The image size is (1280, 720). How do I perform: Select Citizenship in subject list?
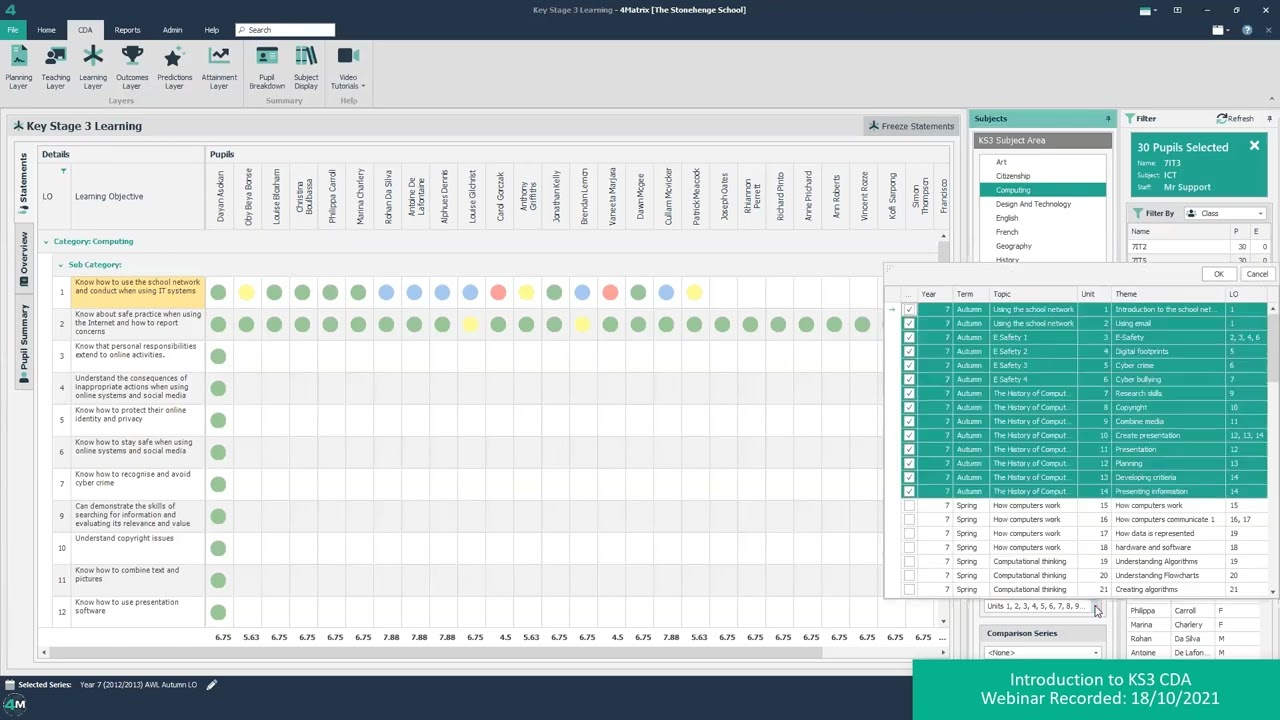[x=1012, y=176]
